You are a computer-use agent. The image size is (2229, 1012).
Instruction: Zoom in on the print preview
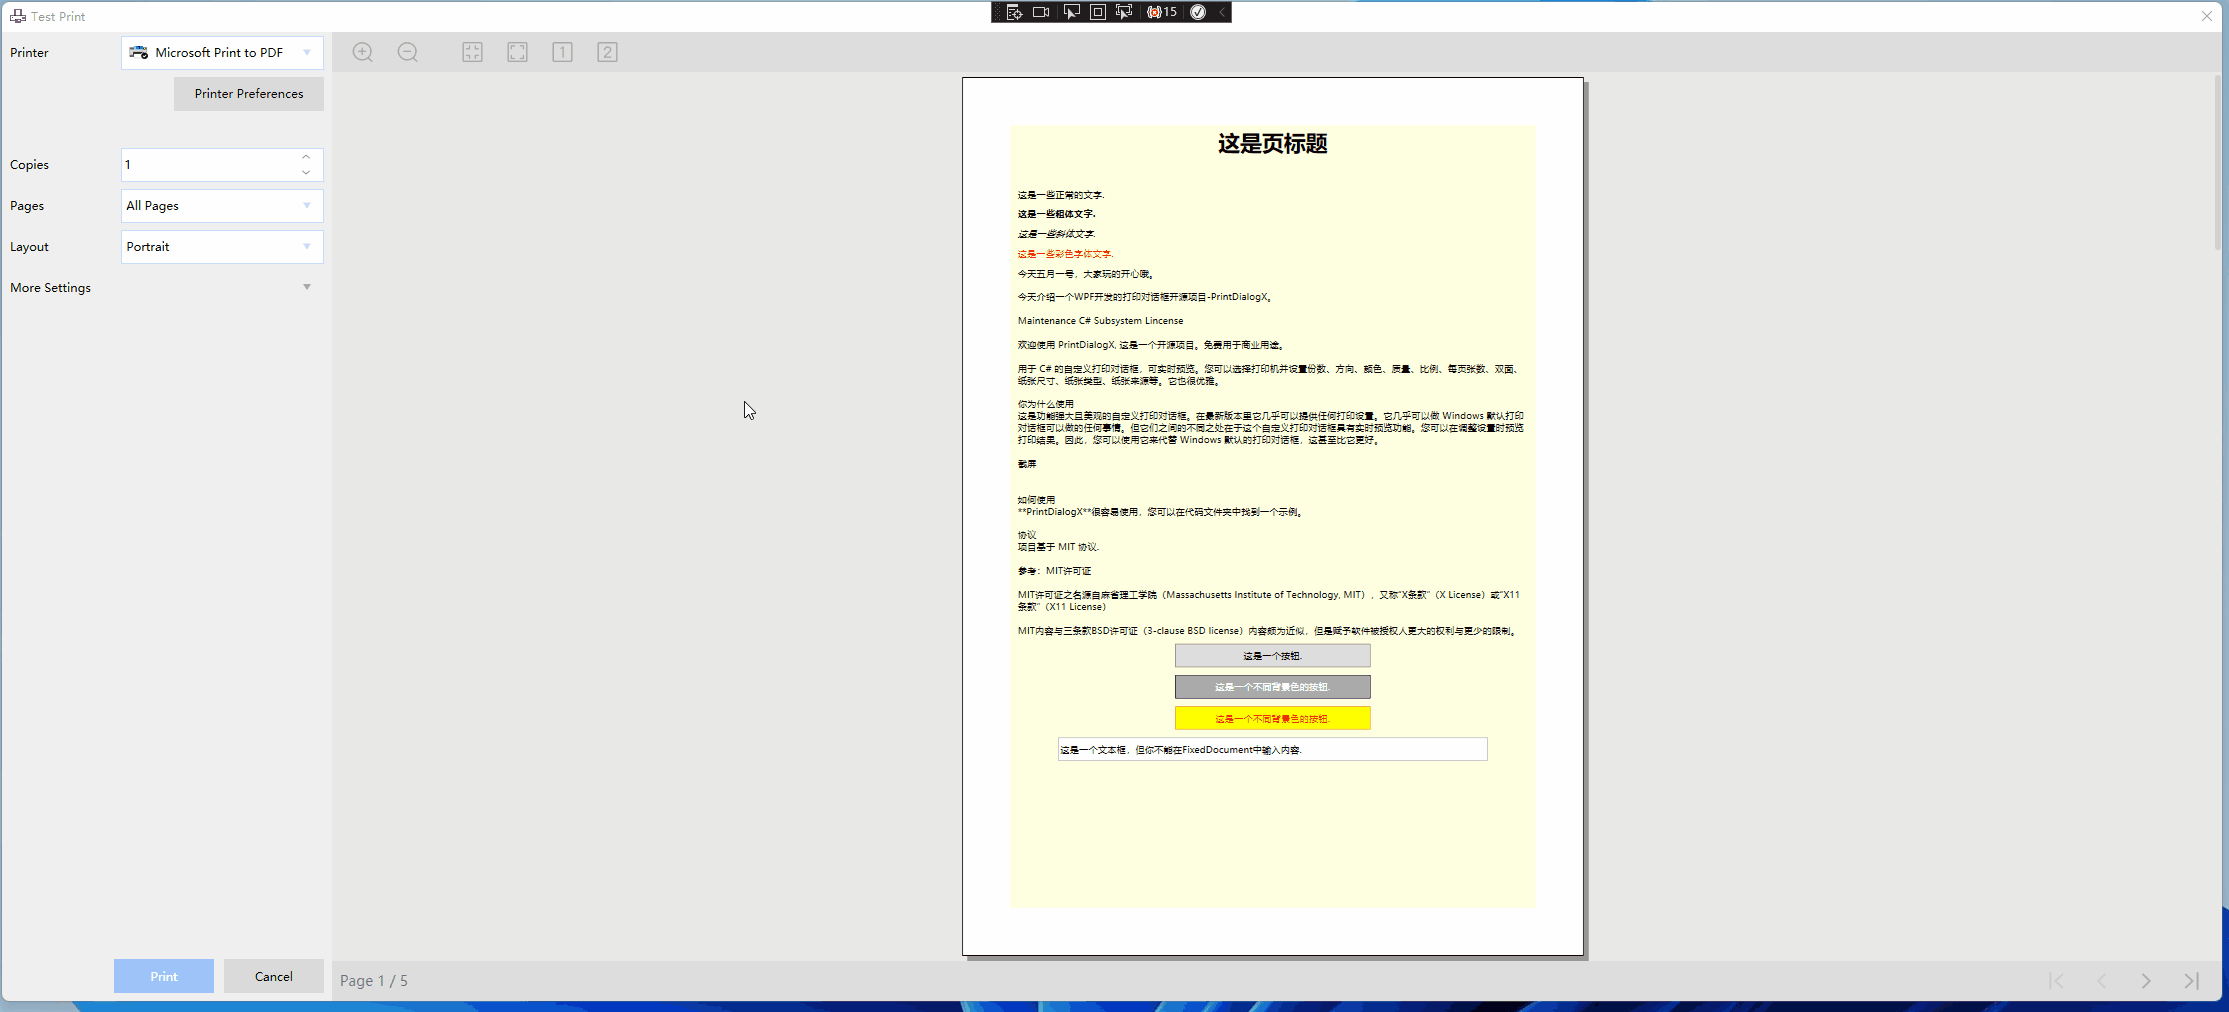pyautogui.click(x=363, y=52)
